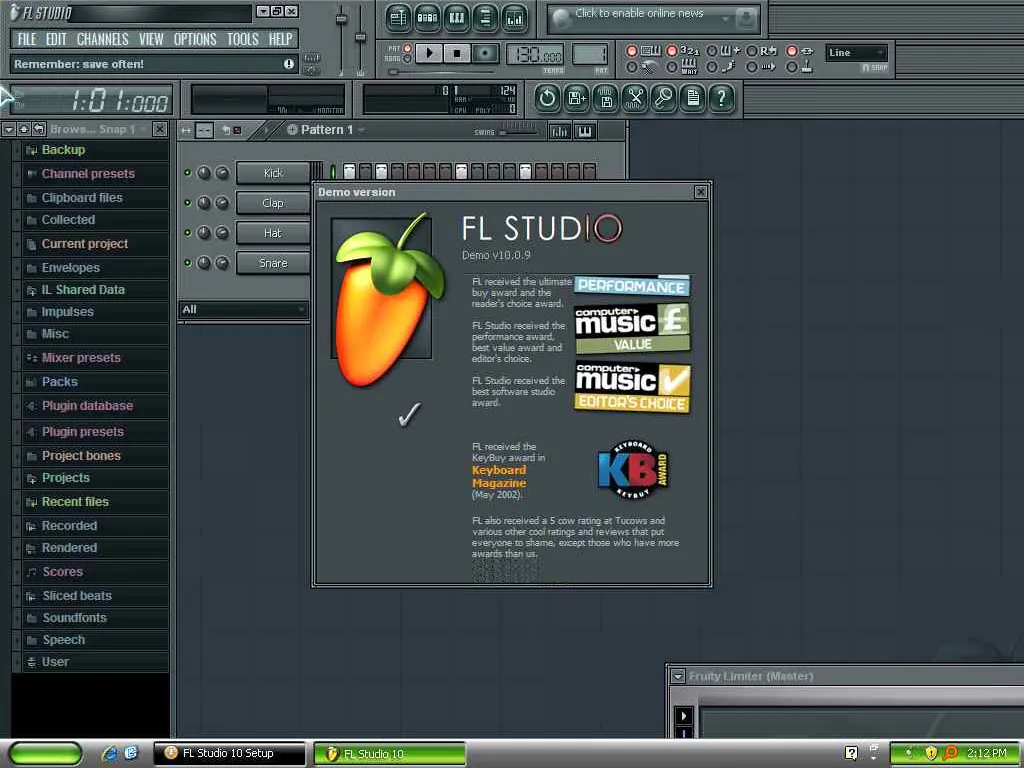The height and width of the screenshot is (768, 1024).
Task: Open the piano roll view button
Action: click(x=456, y=18)
